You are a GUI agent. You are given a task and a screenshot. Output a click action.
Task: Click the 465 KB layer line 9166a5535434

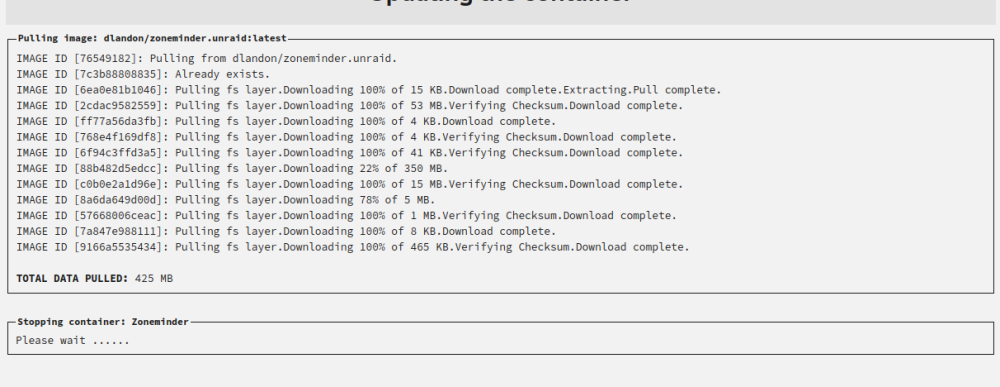point(353,247)
